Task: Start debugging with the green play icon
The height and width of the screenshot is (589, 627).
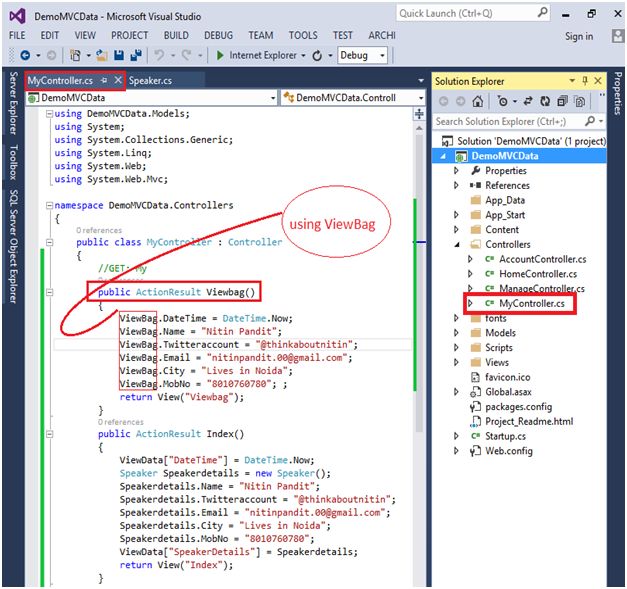Action: point(220,55)
